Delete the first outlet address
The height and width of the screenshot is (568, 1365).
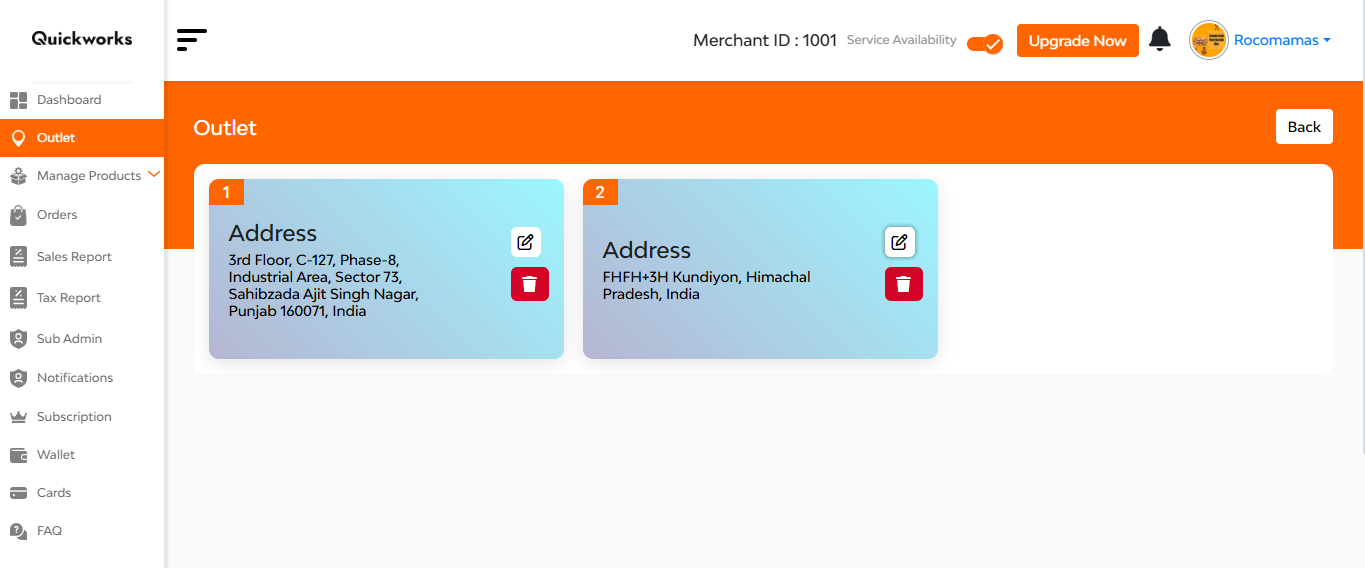[x=529, y=284]
